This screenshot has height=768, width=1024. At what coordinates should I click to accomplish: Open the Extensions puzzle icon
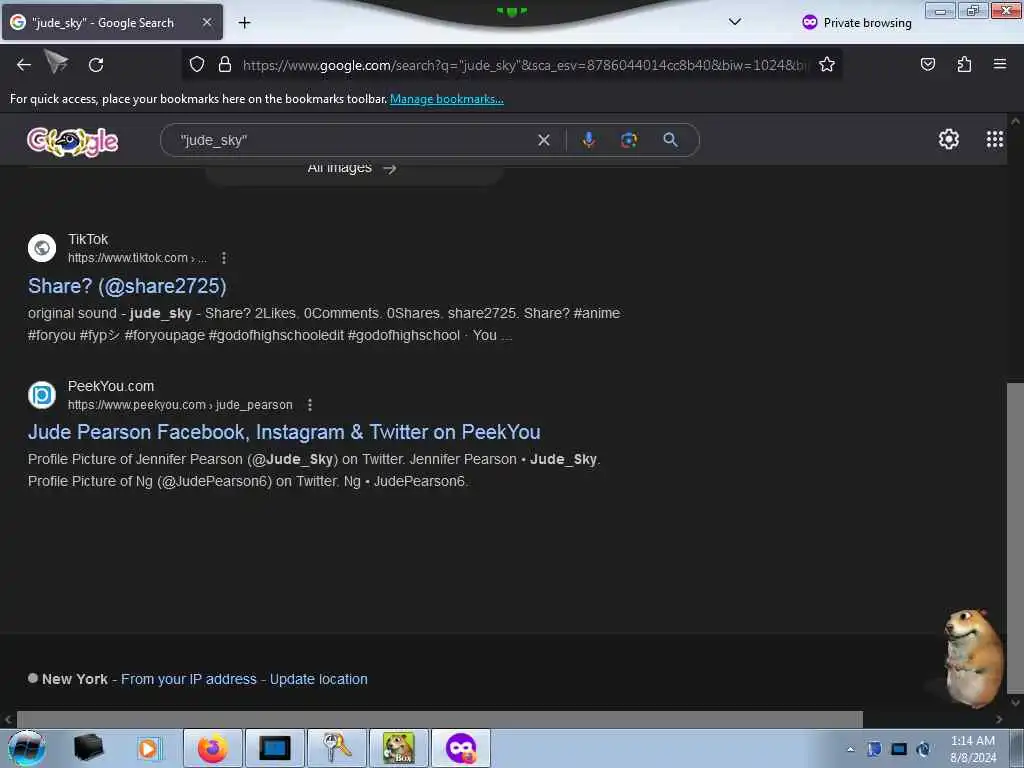pyautogui.click(x=964, y=65)
